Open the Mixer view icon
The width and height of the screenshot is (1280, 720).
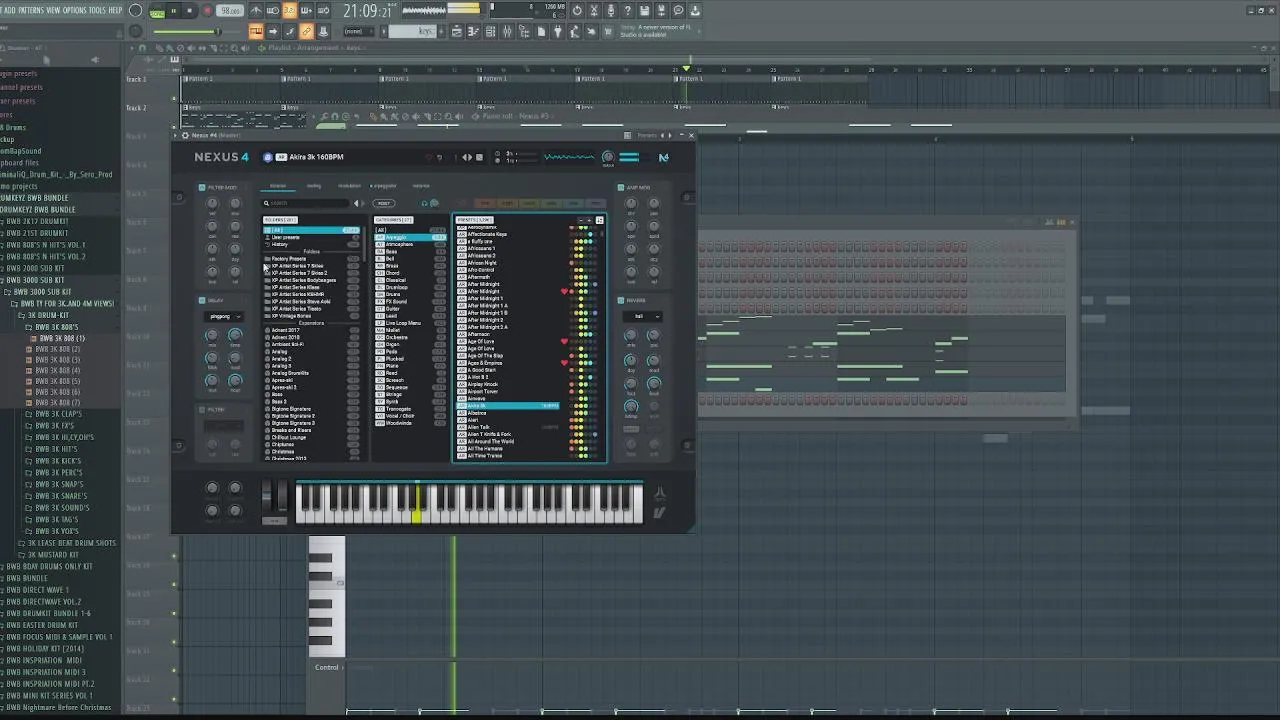click(x=507, y=31)
